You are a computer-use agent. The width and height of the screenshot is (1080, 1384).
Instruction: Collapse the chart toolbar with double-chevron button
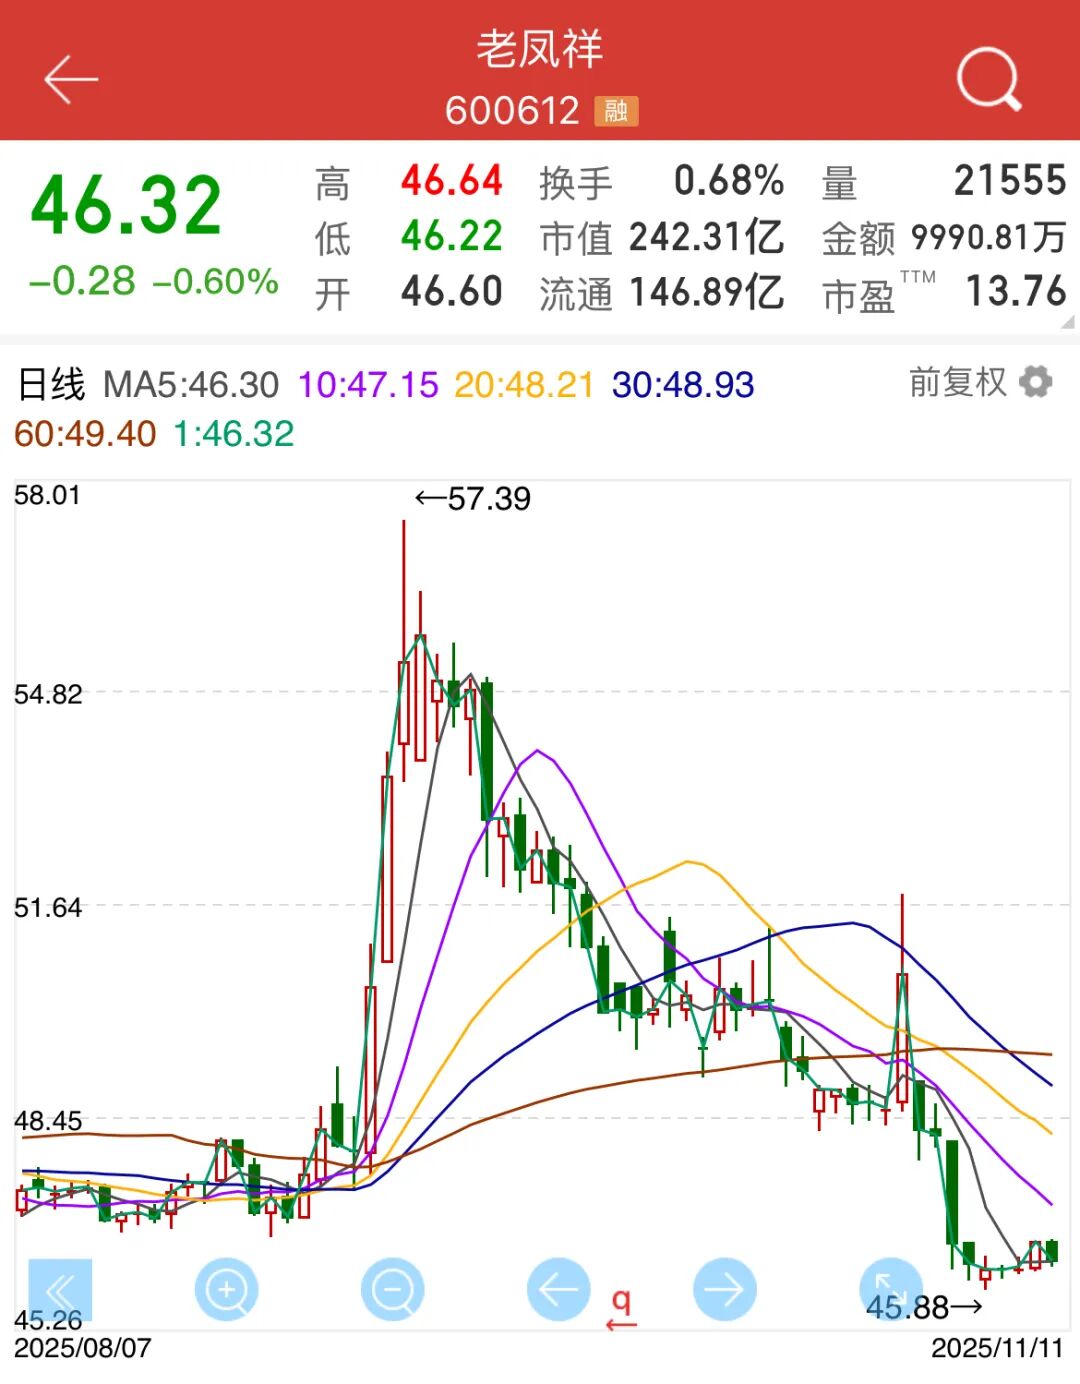[60, 1290]
